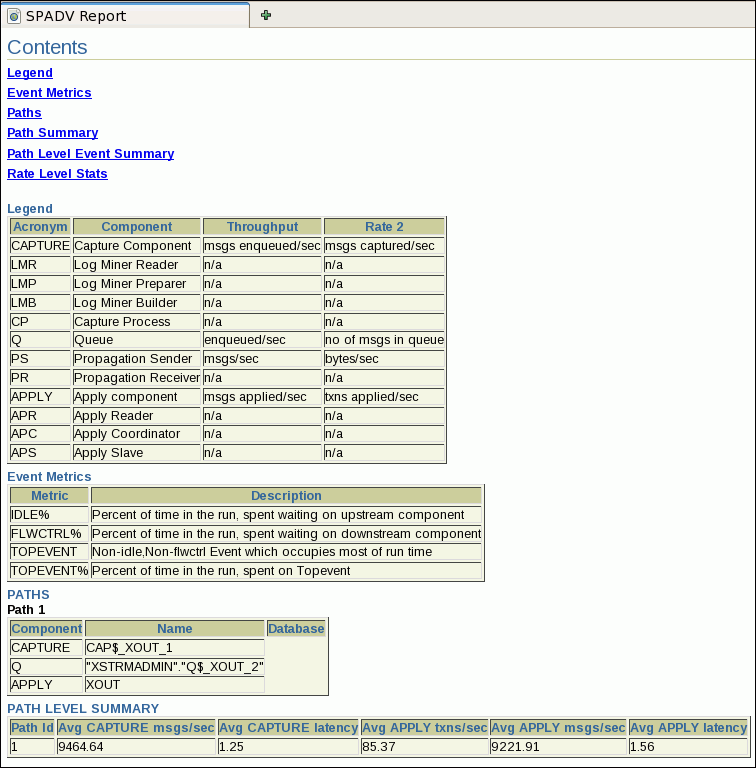Select the Throughput column header
756x768 pixels.
[262, 227]
